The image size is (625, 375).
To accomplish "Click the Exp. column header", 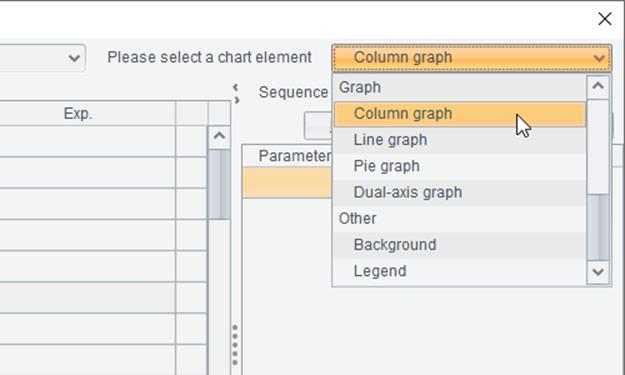I will (x=78, y=114).
